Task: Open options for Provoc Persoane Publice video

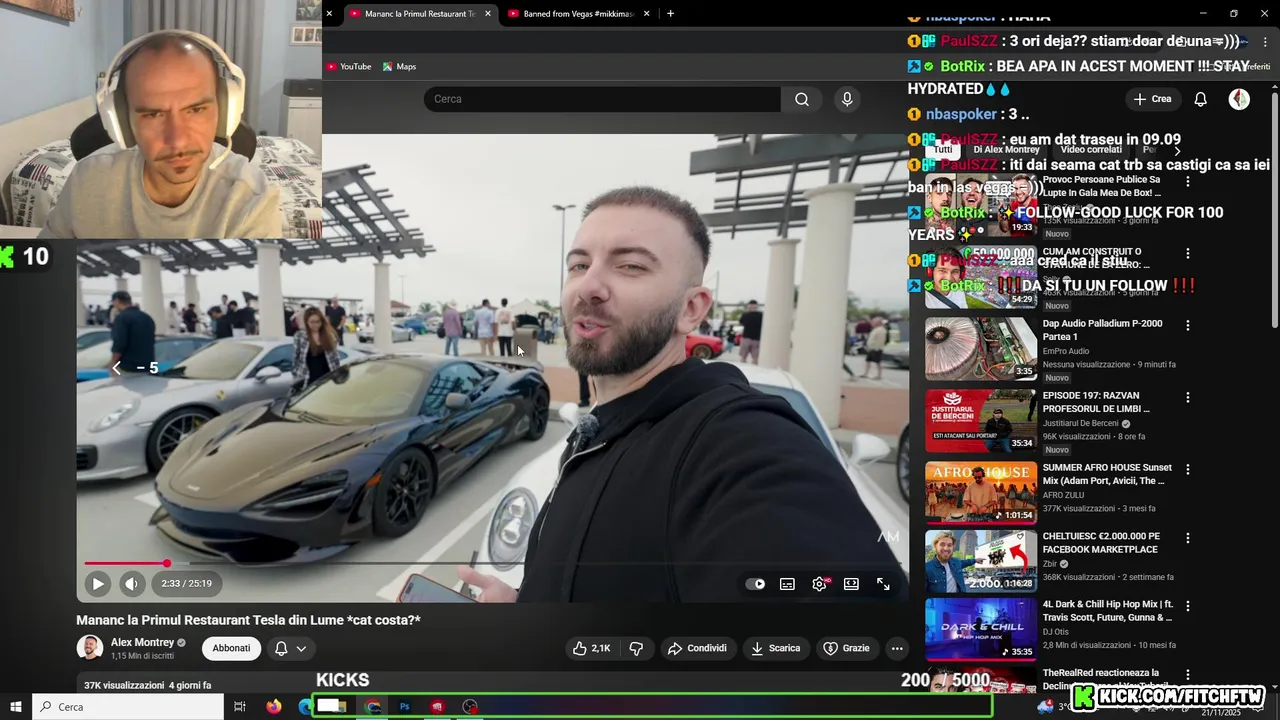Action: pos(1188,182)
